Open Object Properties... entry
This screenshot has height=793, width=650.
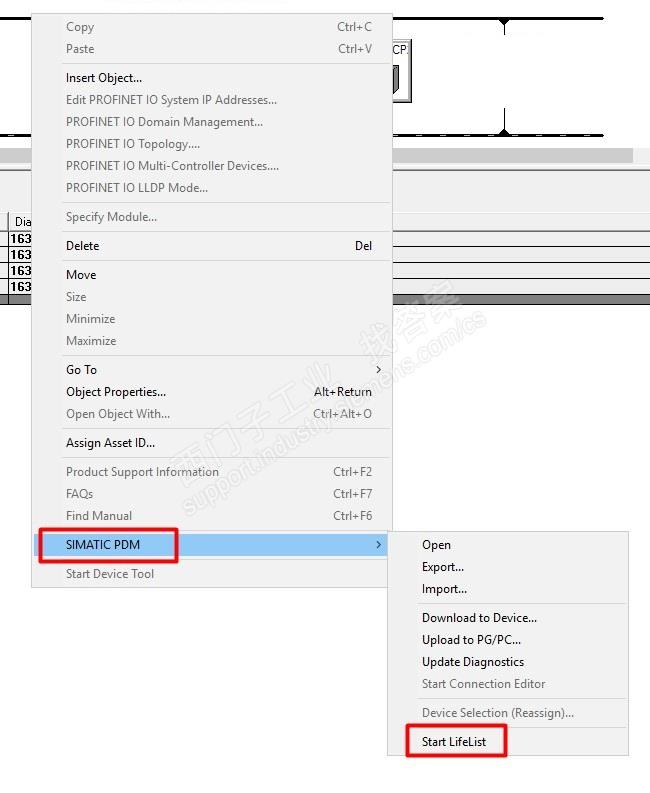pyautogui.click(x=211, y=392)
